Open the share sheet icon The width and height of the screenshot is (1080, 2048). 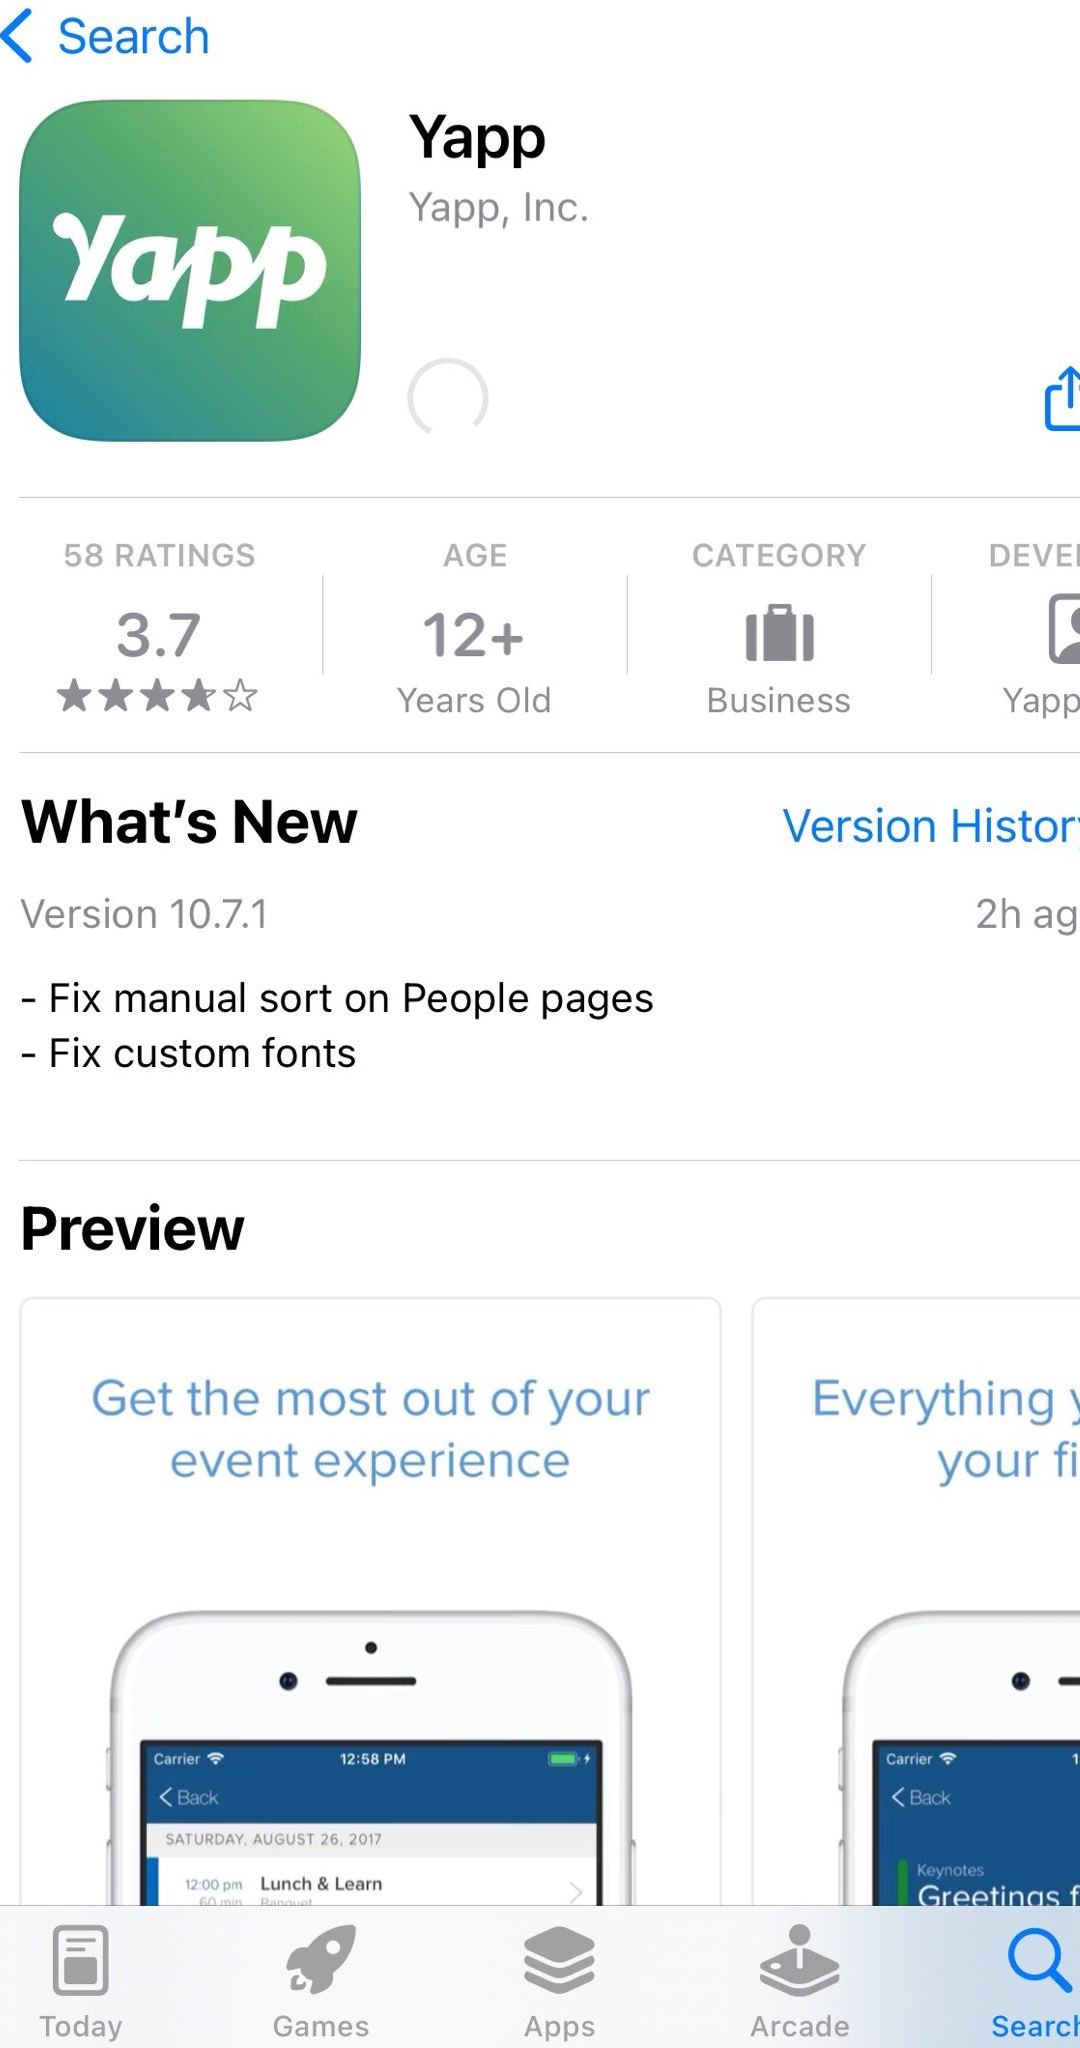tap(1062, 398)
